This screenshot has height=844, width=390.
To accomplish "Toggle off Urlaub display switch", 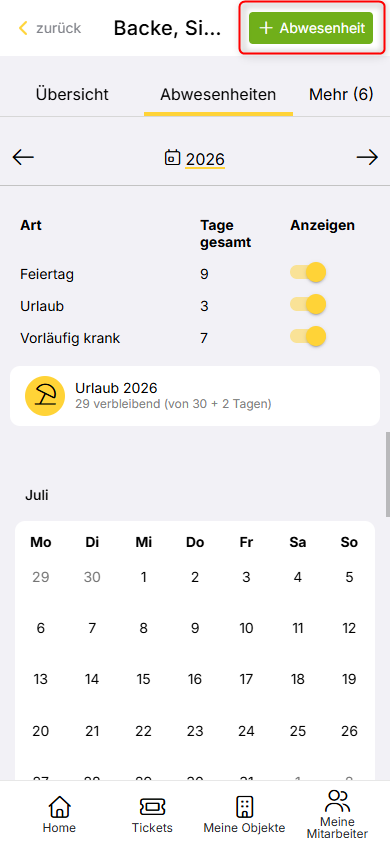I will coord(308,305).
